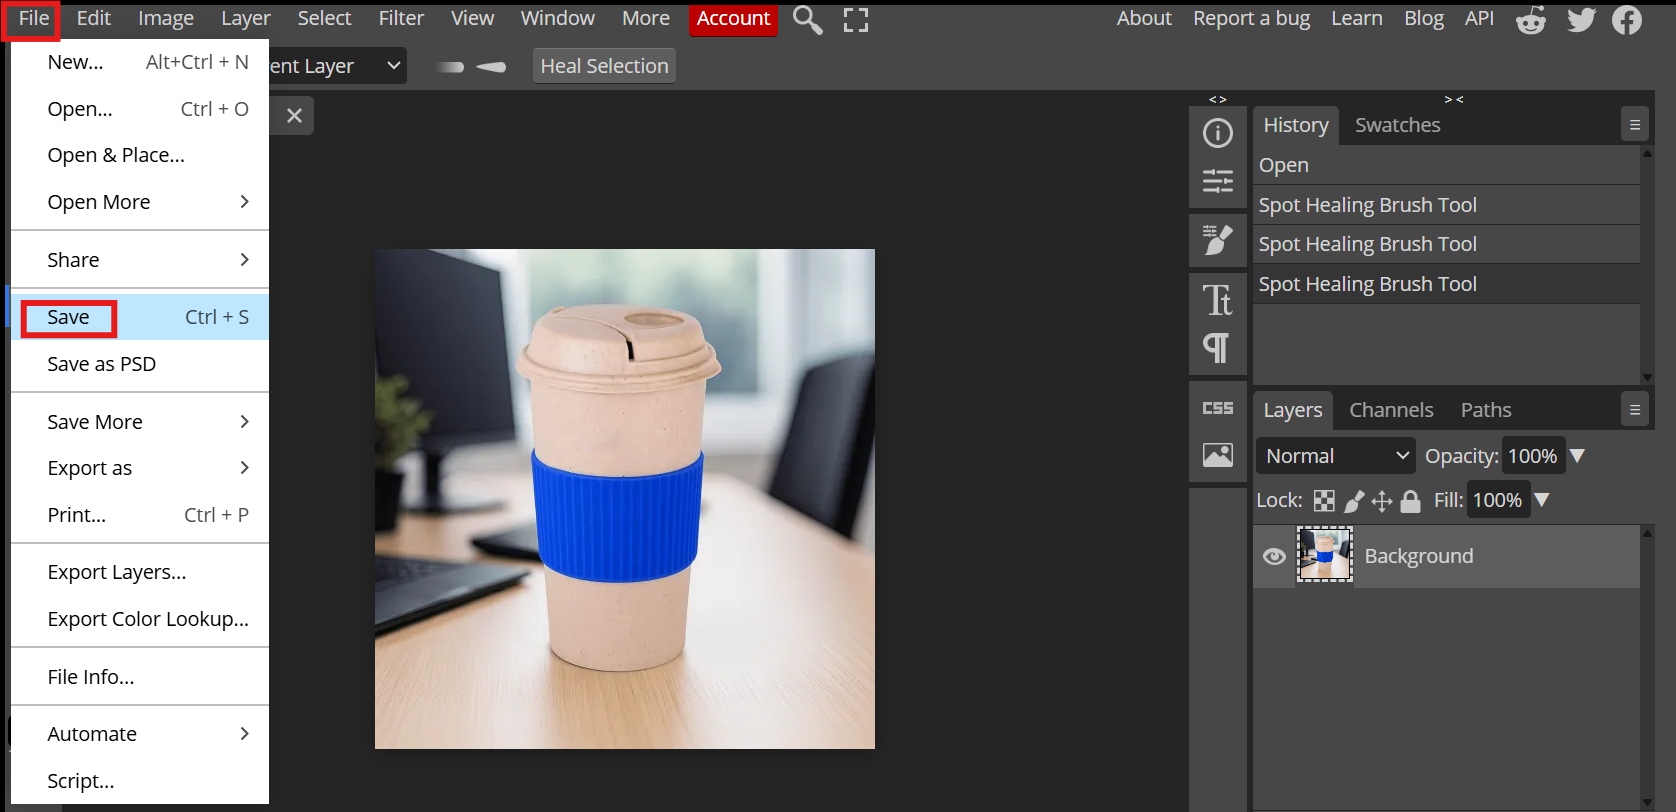This screenshot has width=1676, height=812.
Task: Expand Open More submenu
Action: click(x=140, y=202)
